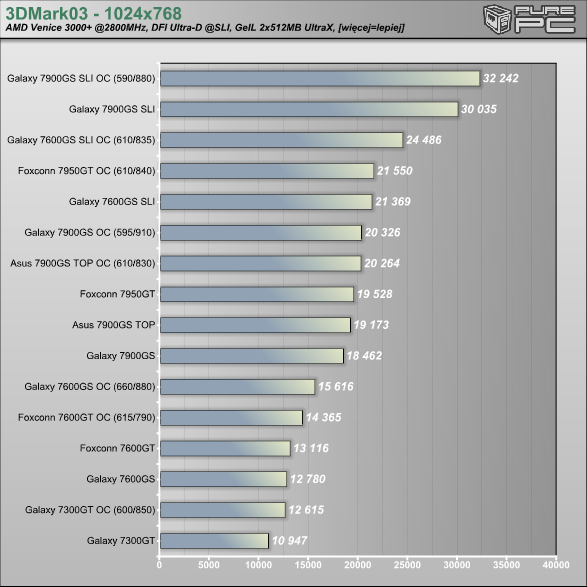Click the bar valued 32 242
587x587 pixels.
[x=320, y=79]
